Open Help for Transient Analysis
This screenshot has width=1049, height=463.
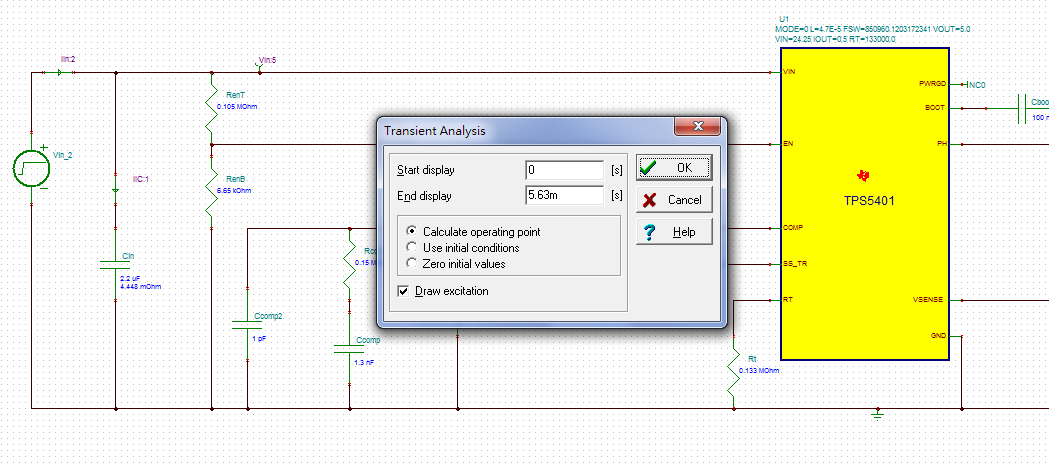674,232
